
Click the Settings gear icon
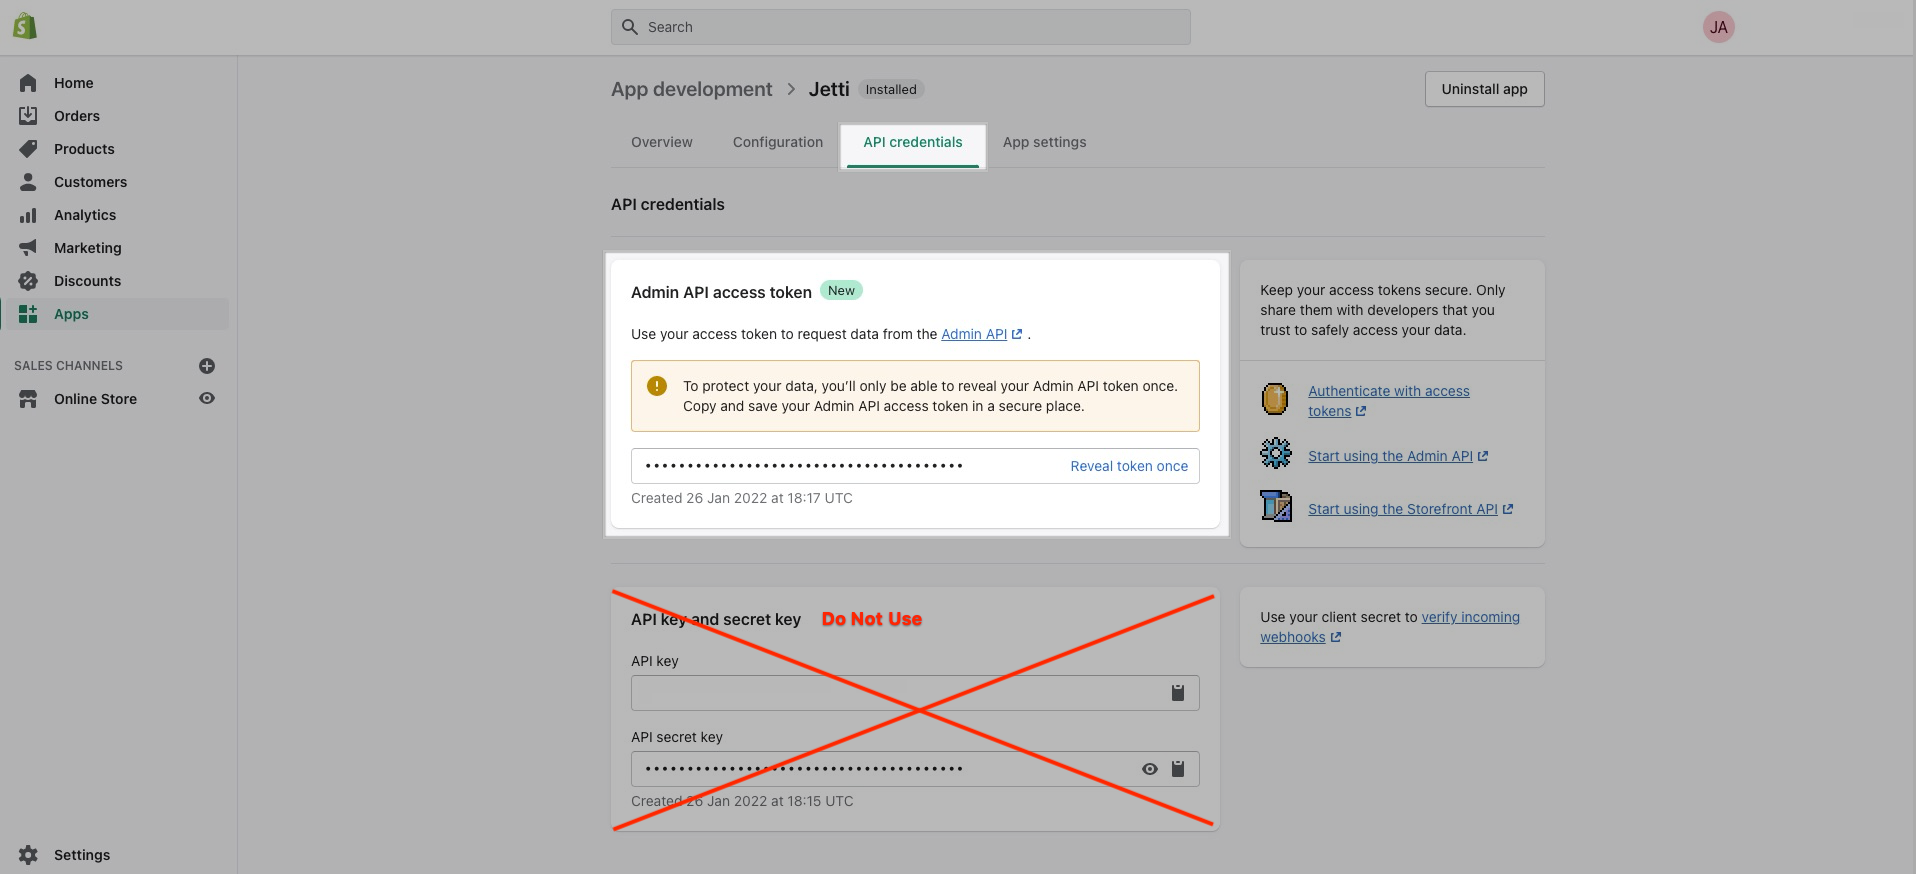[x=28, y=855]
